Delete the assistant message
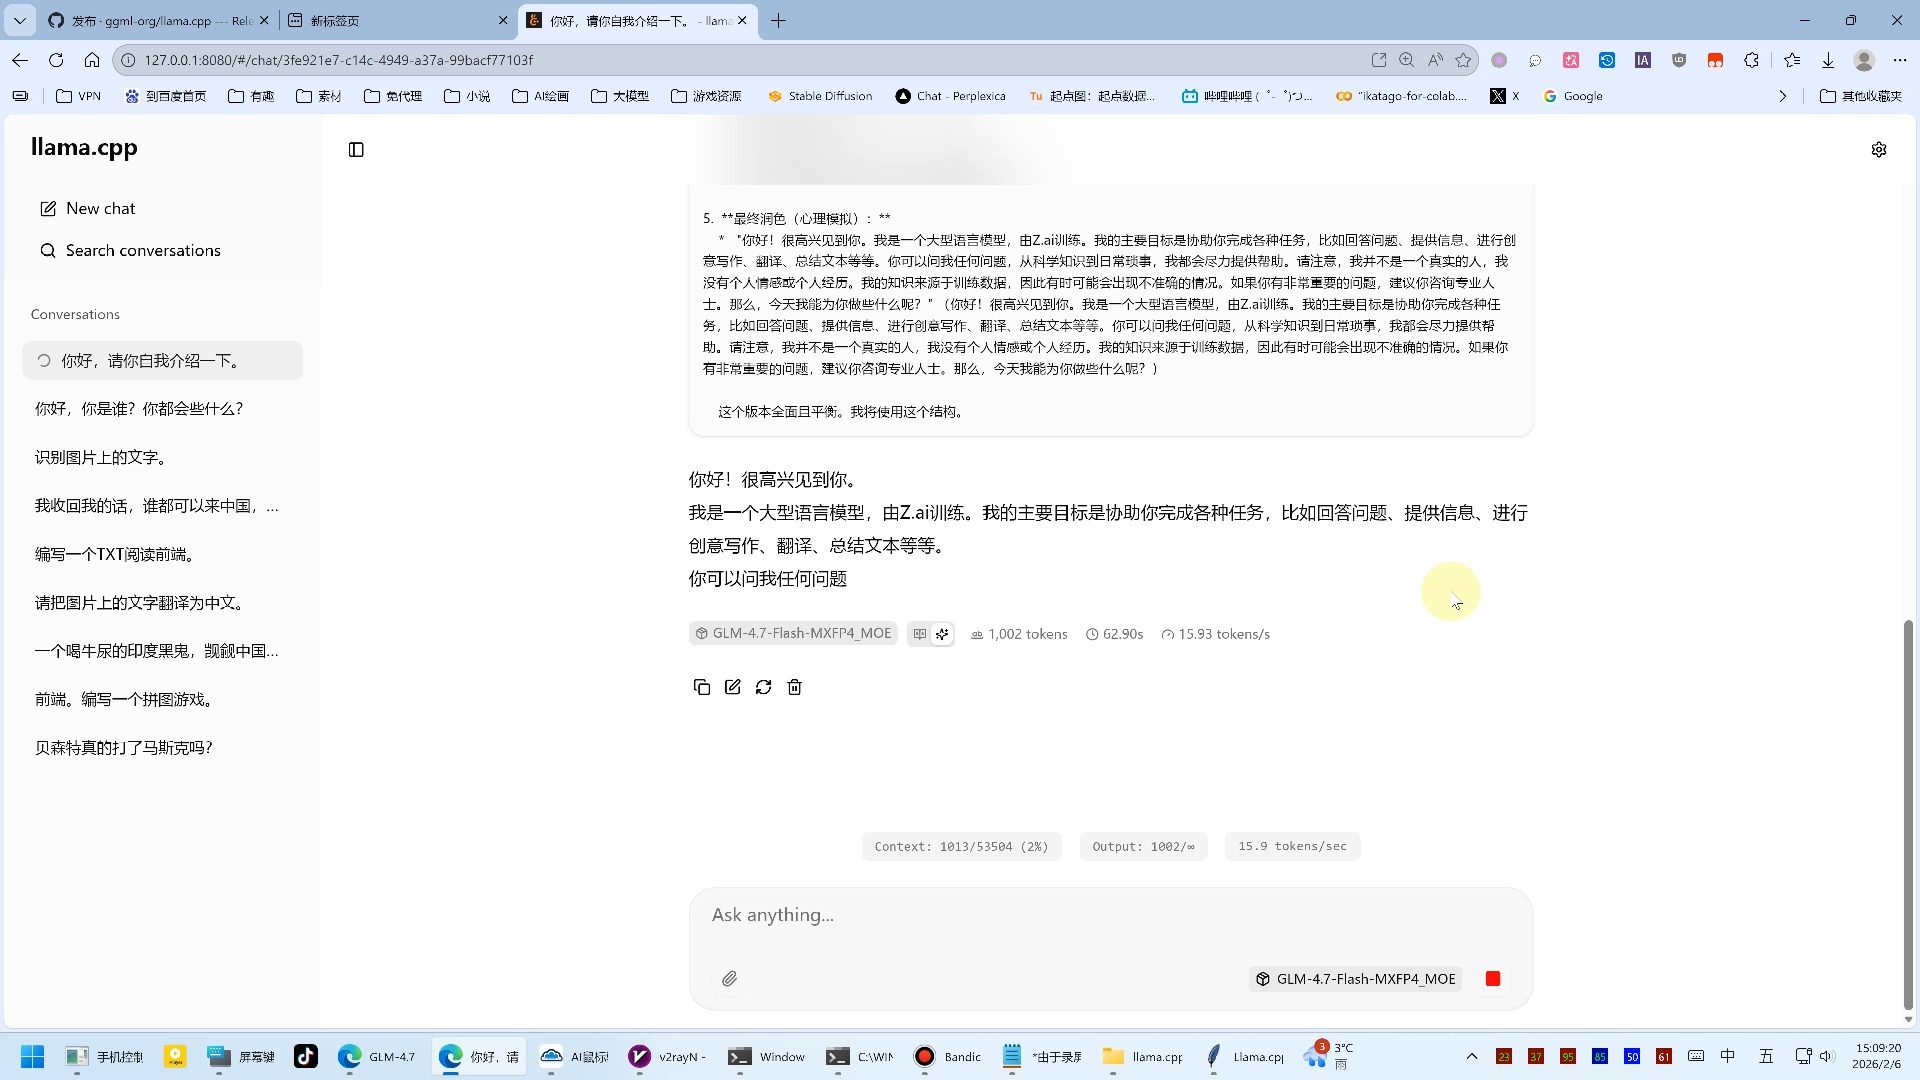The image size is (1920, 1080). (x=794, y=687)
